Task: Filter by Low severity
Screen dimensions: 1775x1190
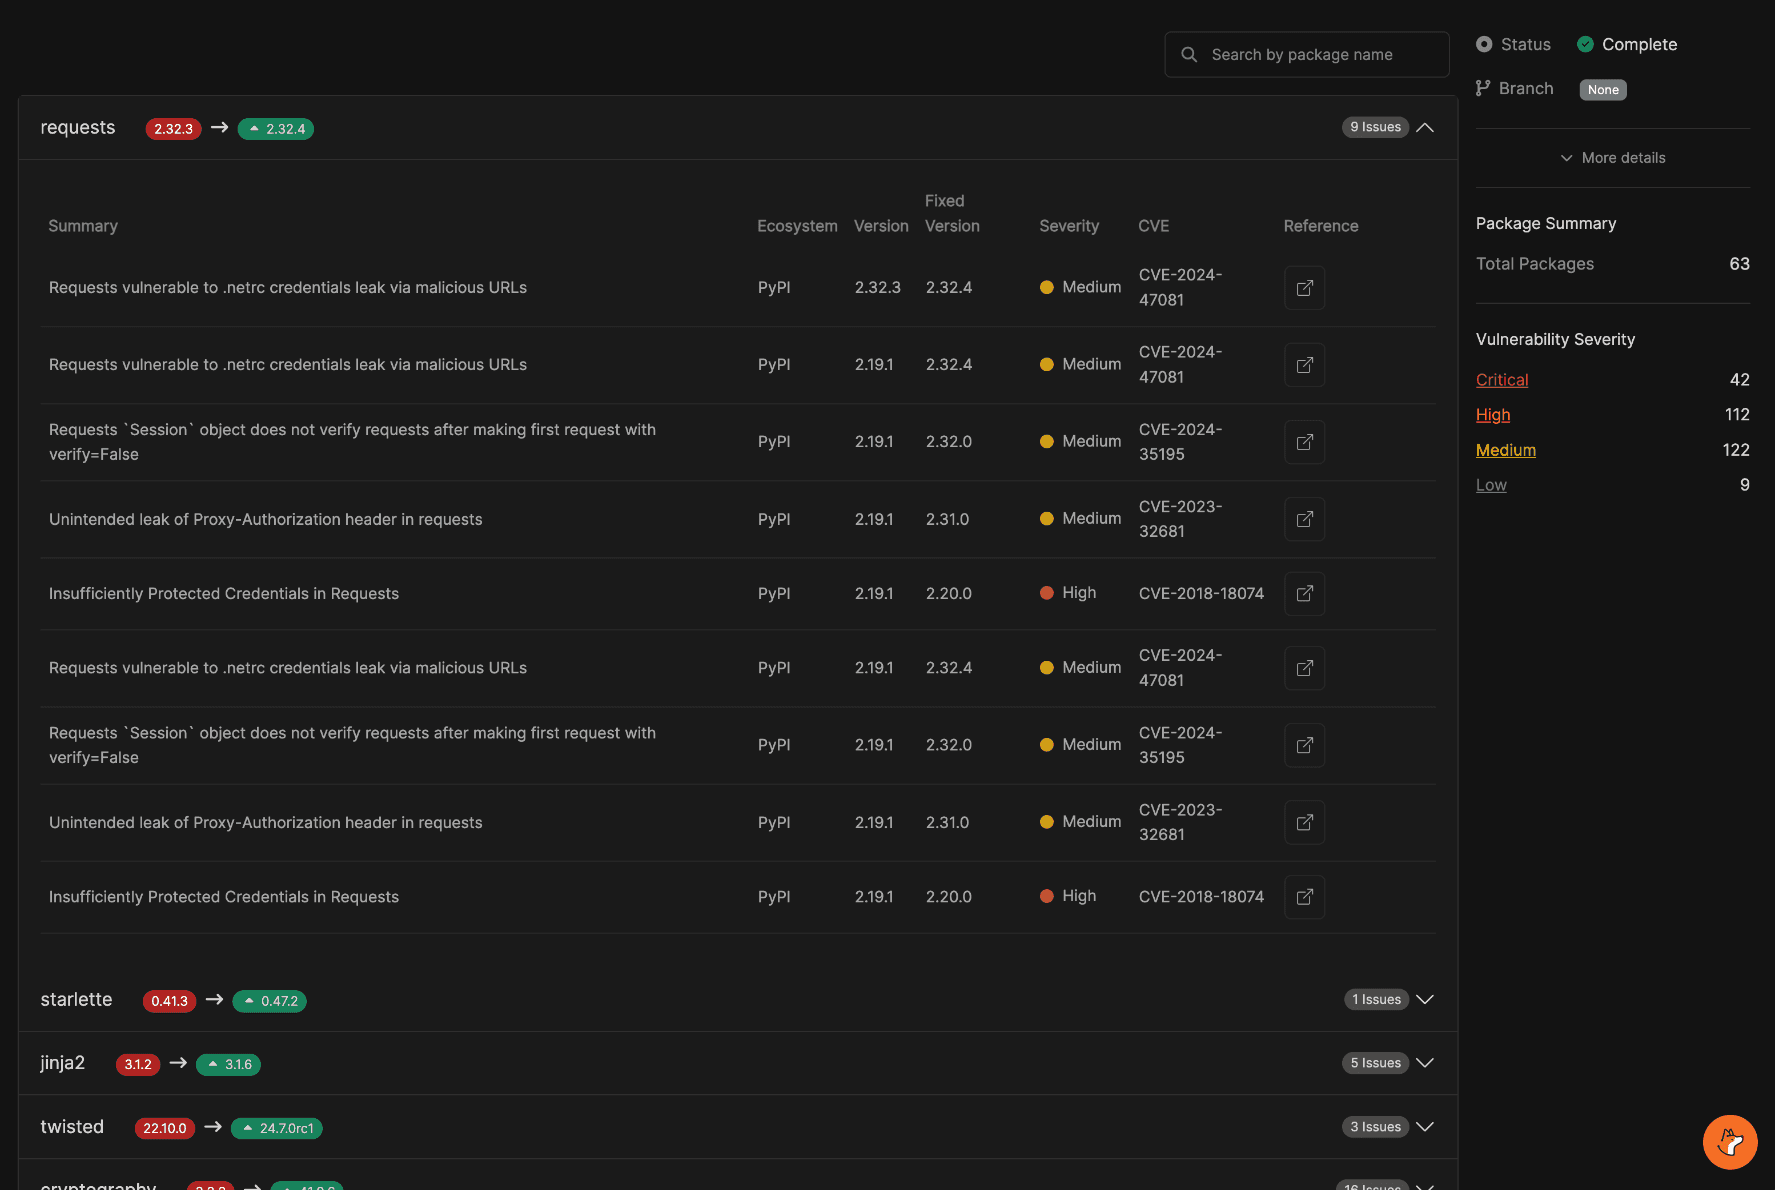Action: click(1491, 485)
